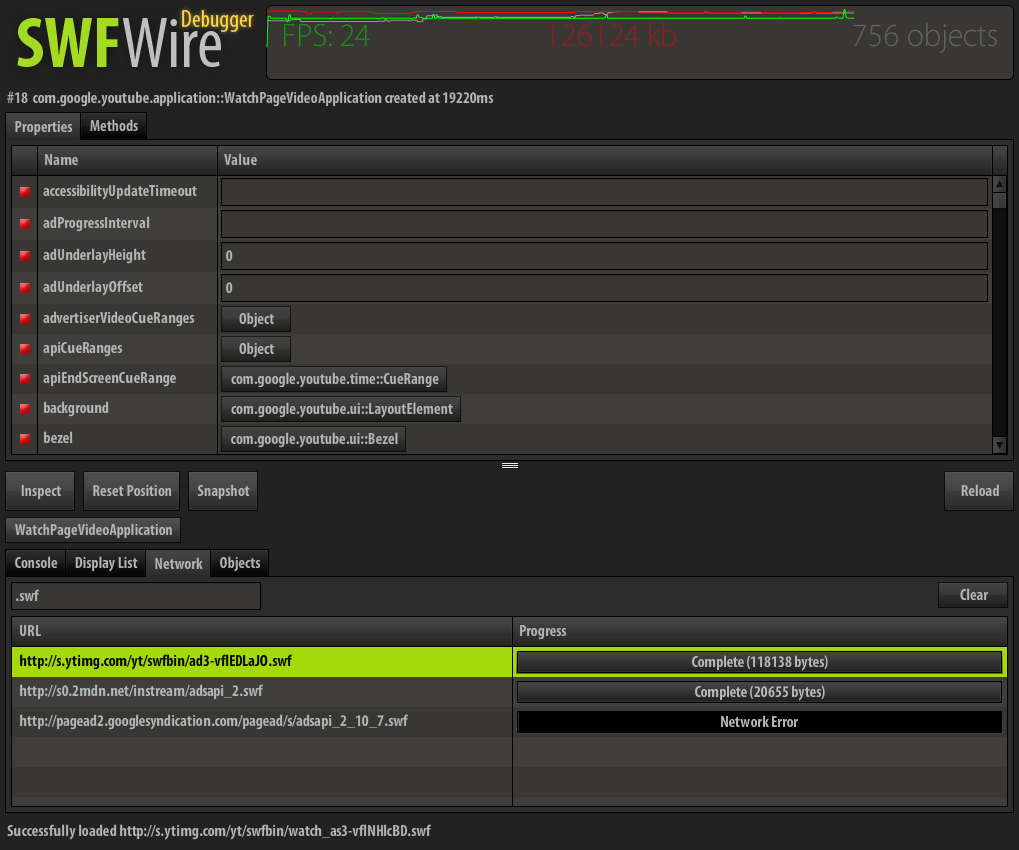The height and width of the screenshot is (850, 1019).
Task: Click red icon beside apiEndScreenCueRange
Action: (x=25, y=378)
